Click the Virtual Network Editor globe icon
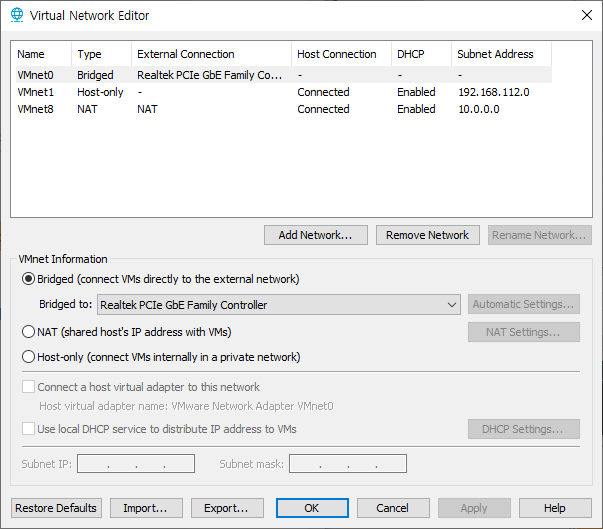 (x=17, y=15)
